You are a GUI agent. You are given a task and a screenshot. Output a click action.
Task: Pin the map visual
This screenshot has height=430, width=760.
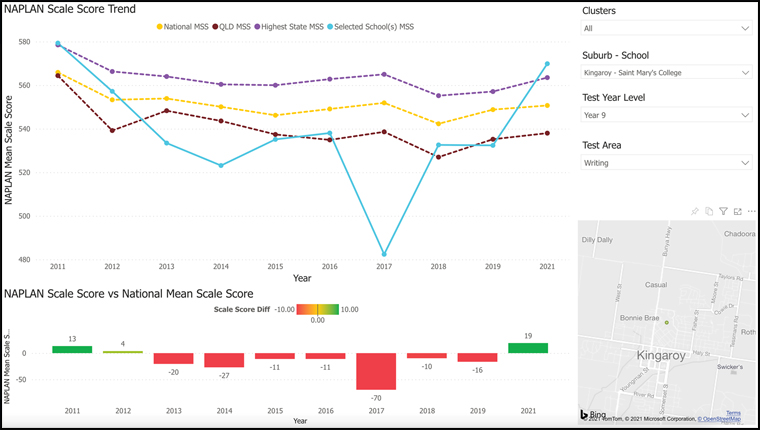[x=694, y=211]
